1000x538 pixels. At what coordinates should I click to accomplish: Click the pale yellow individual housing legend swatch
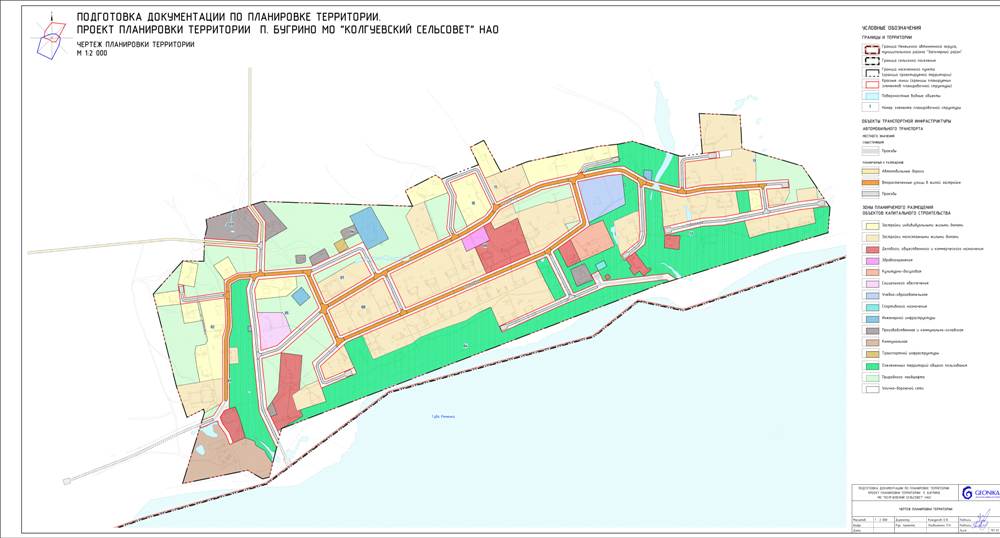coord(871,226)
